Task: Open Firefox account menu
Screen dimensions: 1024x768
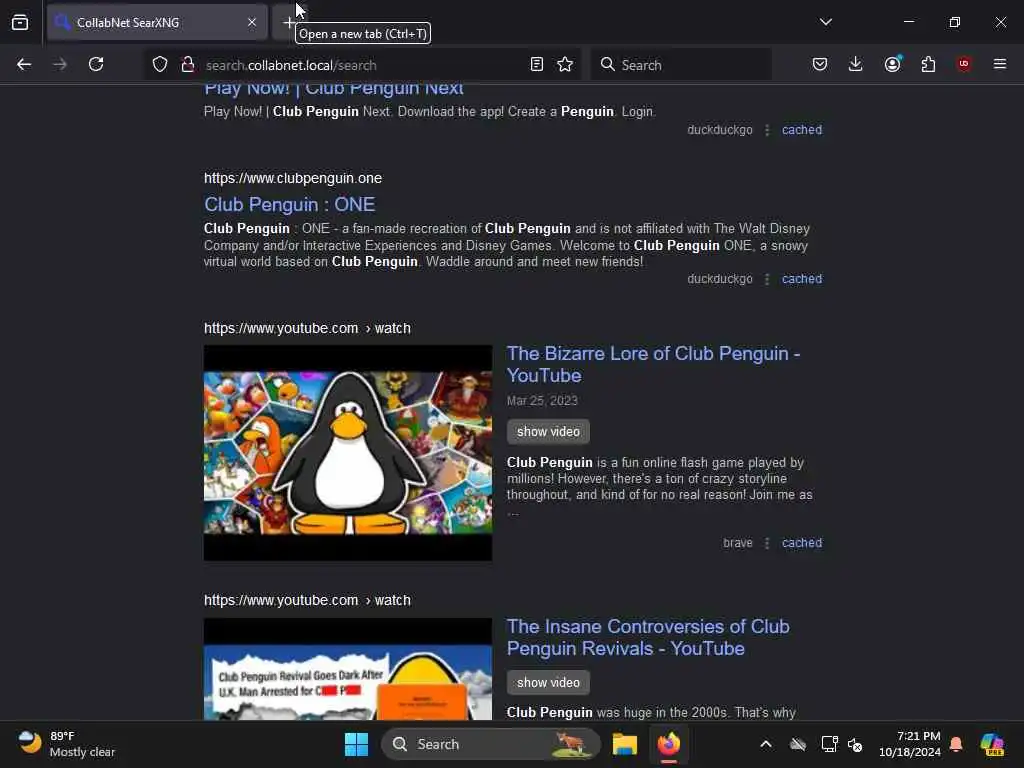Action: coord(892,64)
